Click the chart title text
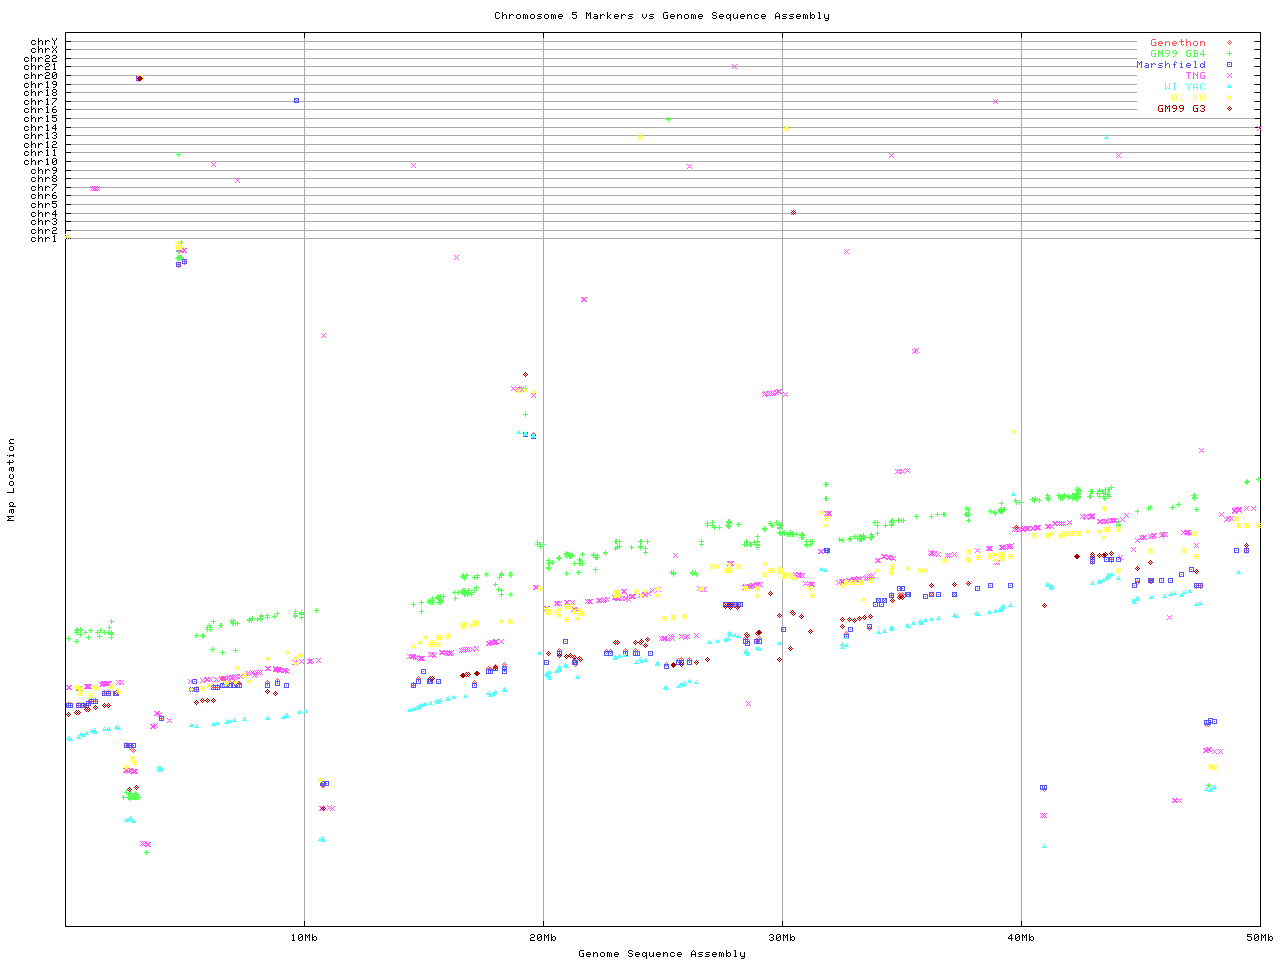Image resolution: width=1280 pixels, height=960 pixels. pyautogui.click(x=661, y=16)
